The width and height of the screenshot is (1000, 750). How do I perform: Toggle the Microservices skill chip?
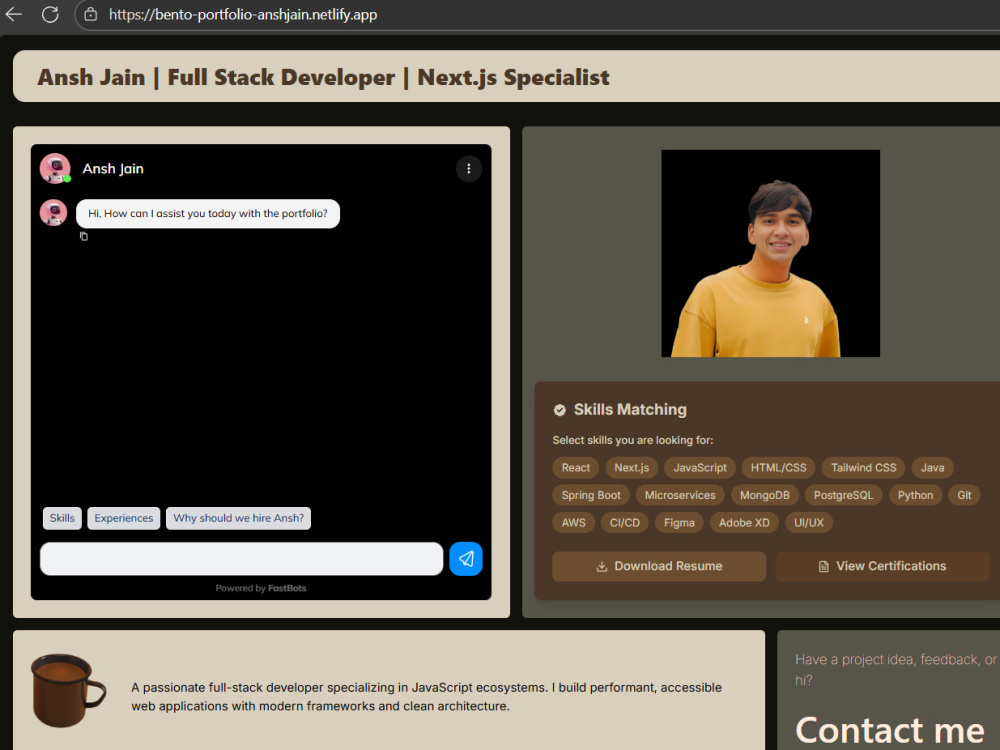(680, 495)
